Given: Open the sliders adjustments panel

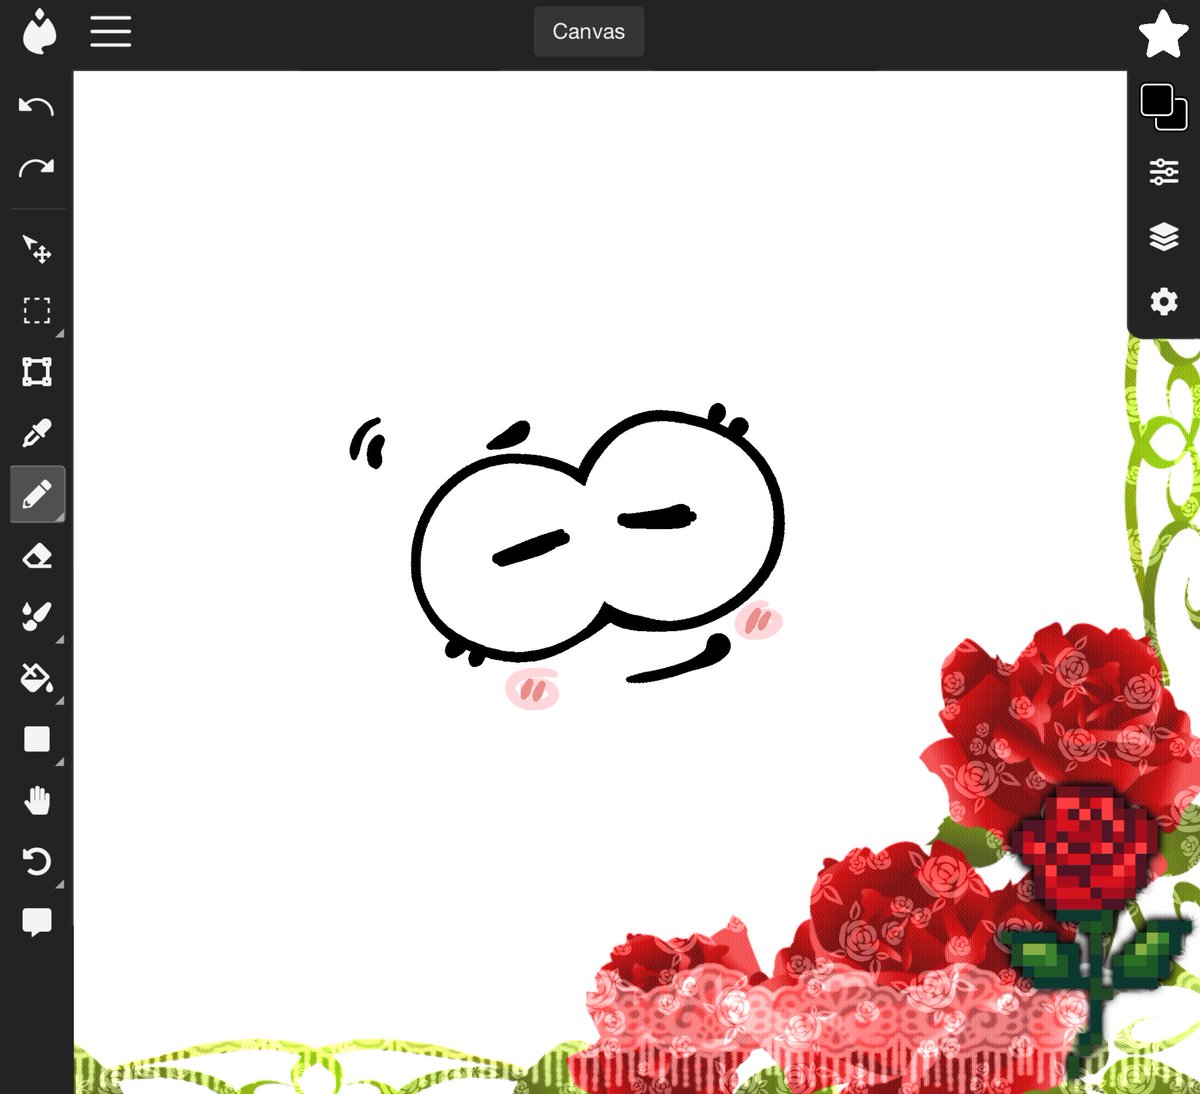Looking at the screenshot, I should click(x=1164, y=172).
